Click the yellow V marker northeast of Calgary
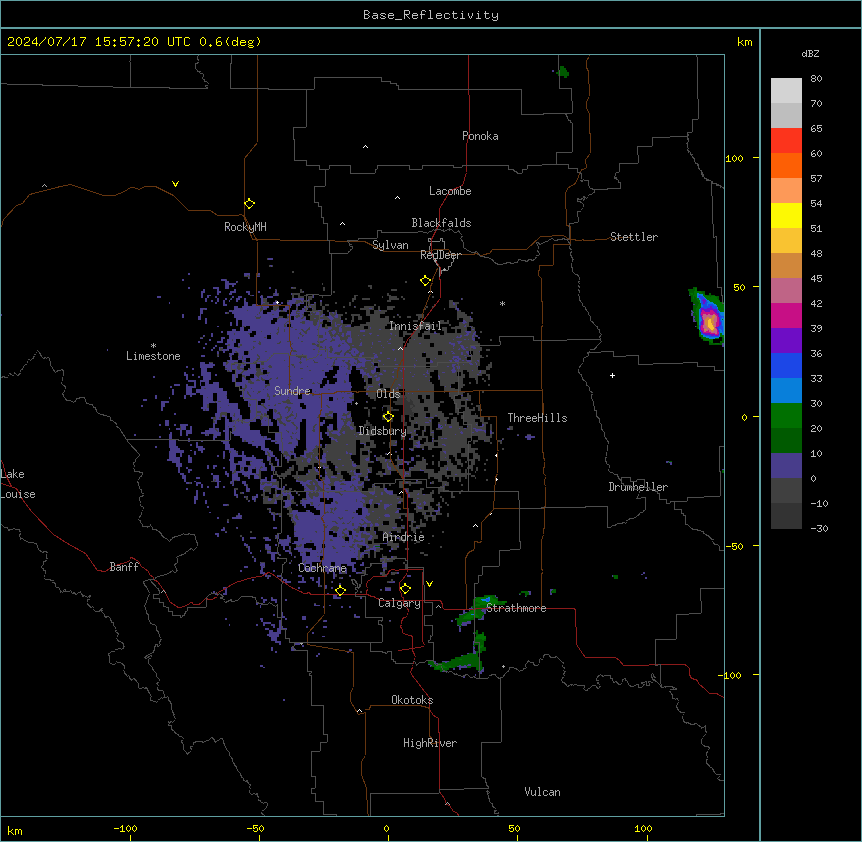 (x=429, y=584)
